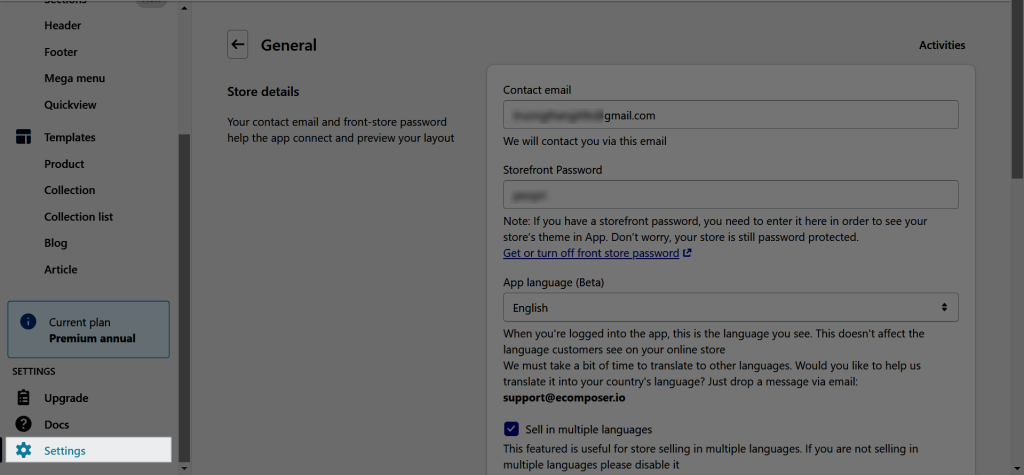Image resolution: width=1024 pixels, height=475 pixels.
Task: Open the Activities link
Action: pos(942,45)
